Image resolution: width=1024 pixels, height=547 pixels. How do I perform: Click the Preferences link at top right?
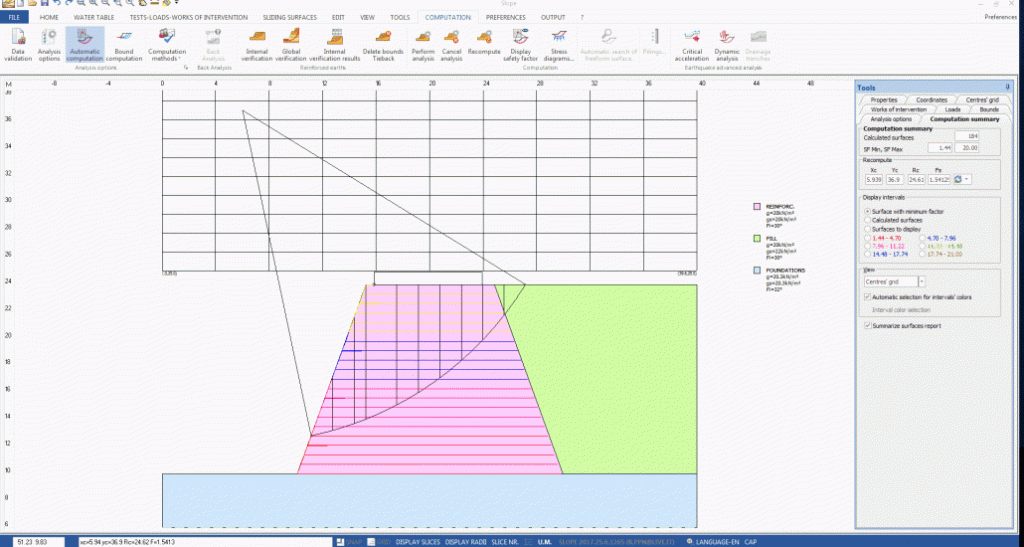coord(1003,17)
